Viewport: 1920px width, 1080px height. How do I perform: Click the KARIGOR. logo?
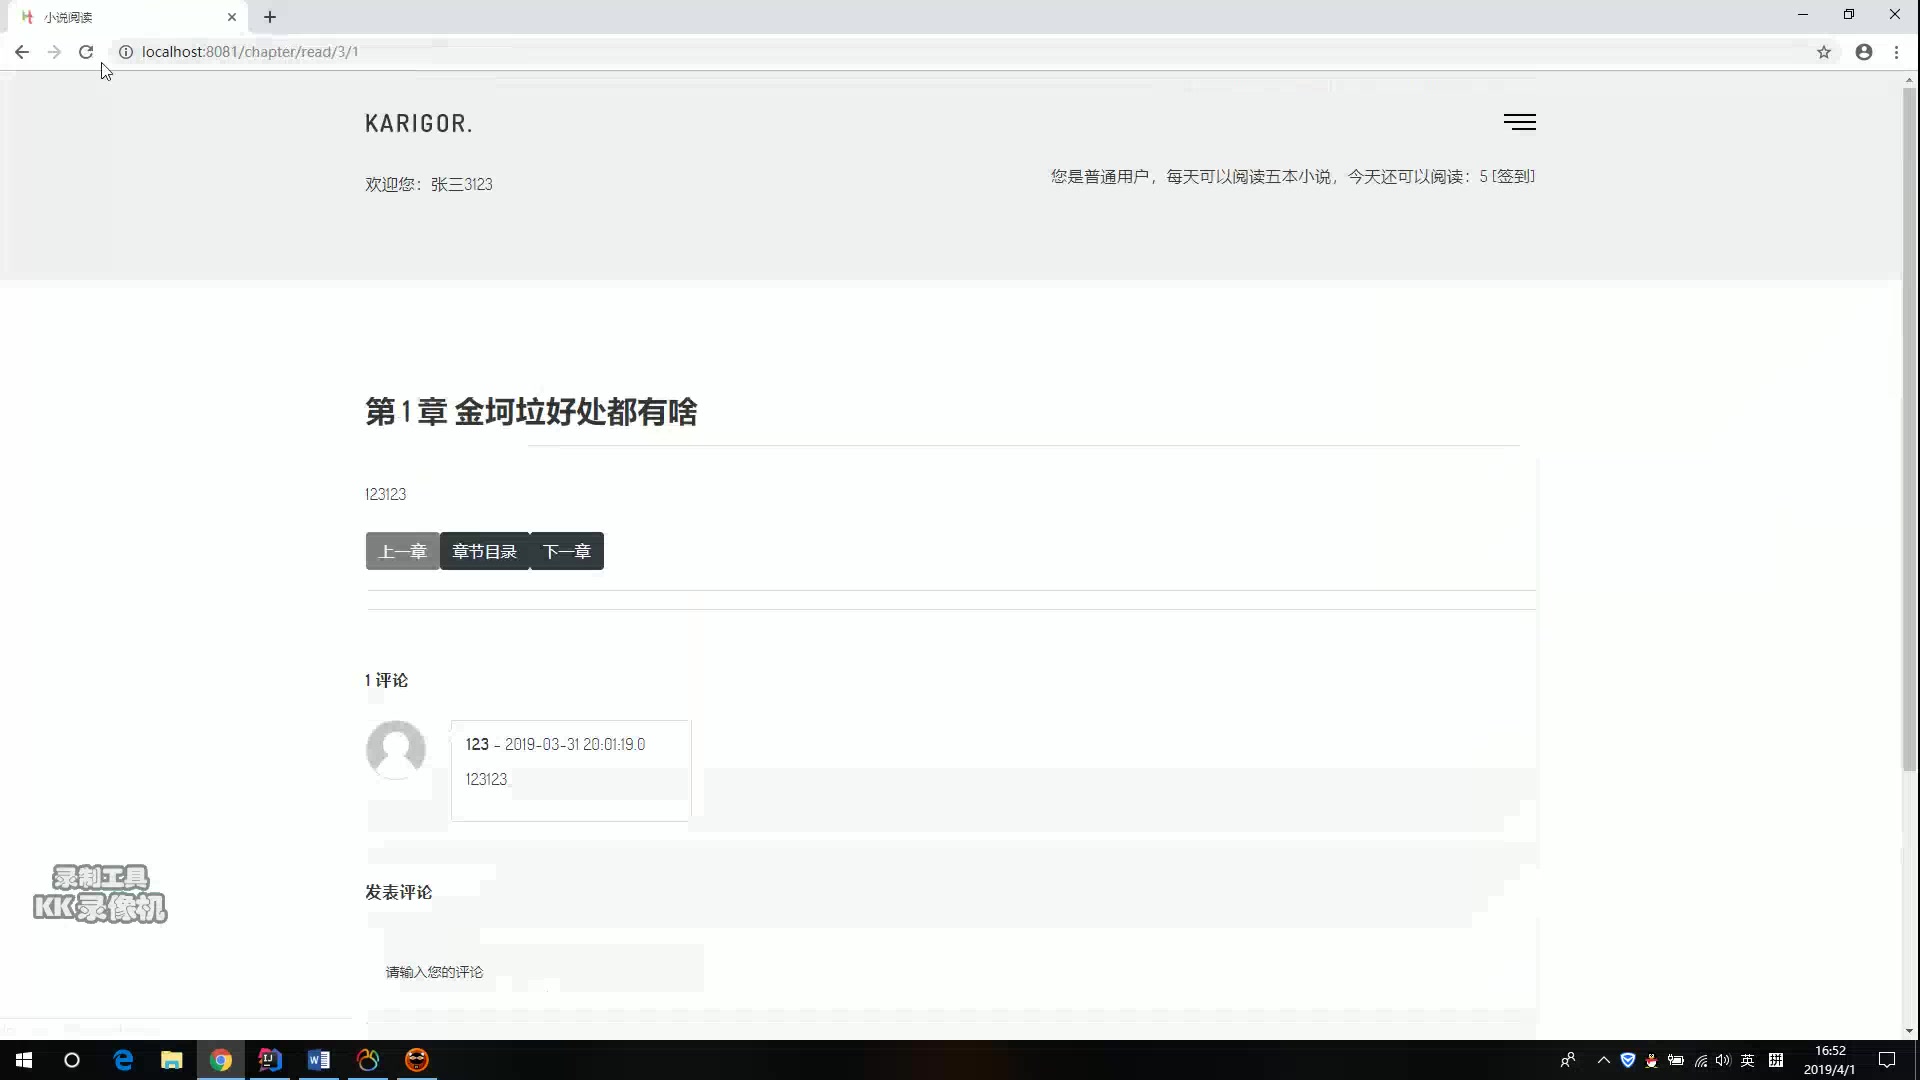418,124
